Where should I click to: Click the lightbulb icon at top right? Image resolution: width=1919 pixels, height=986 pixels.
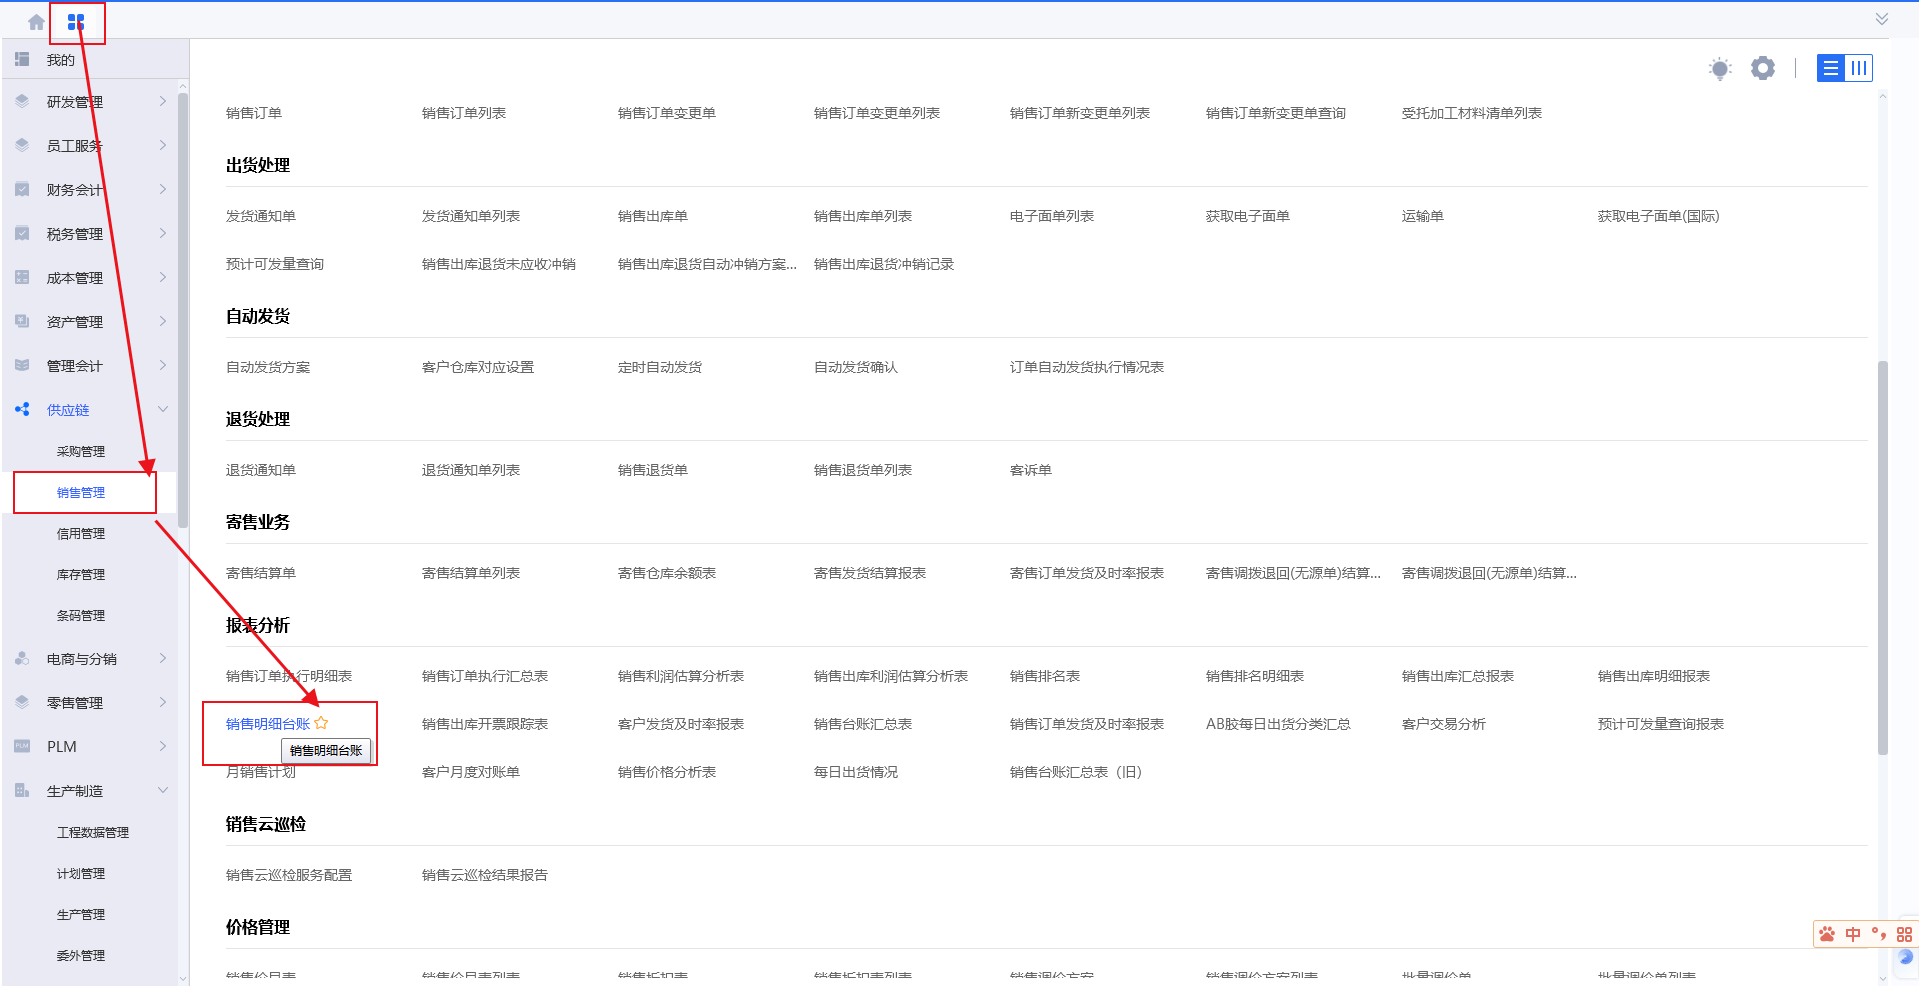(1719, 68)
